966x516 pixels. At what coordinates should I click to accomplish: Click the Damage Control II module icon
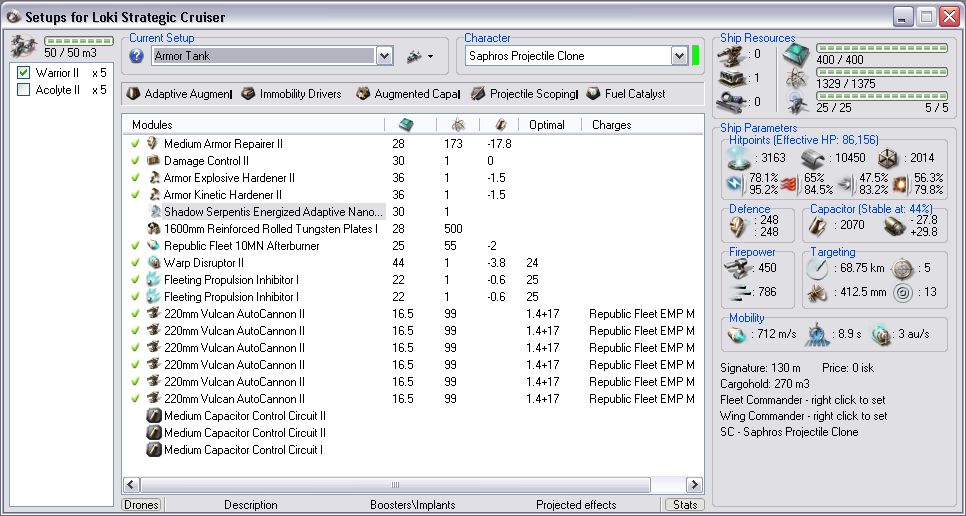pos(153,161)
